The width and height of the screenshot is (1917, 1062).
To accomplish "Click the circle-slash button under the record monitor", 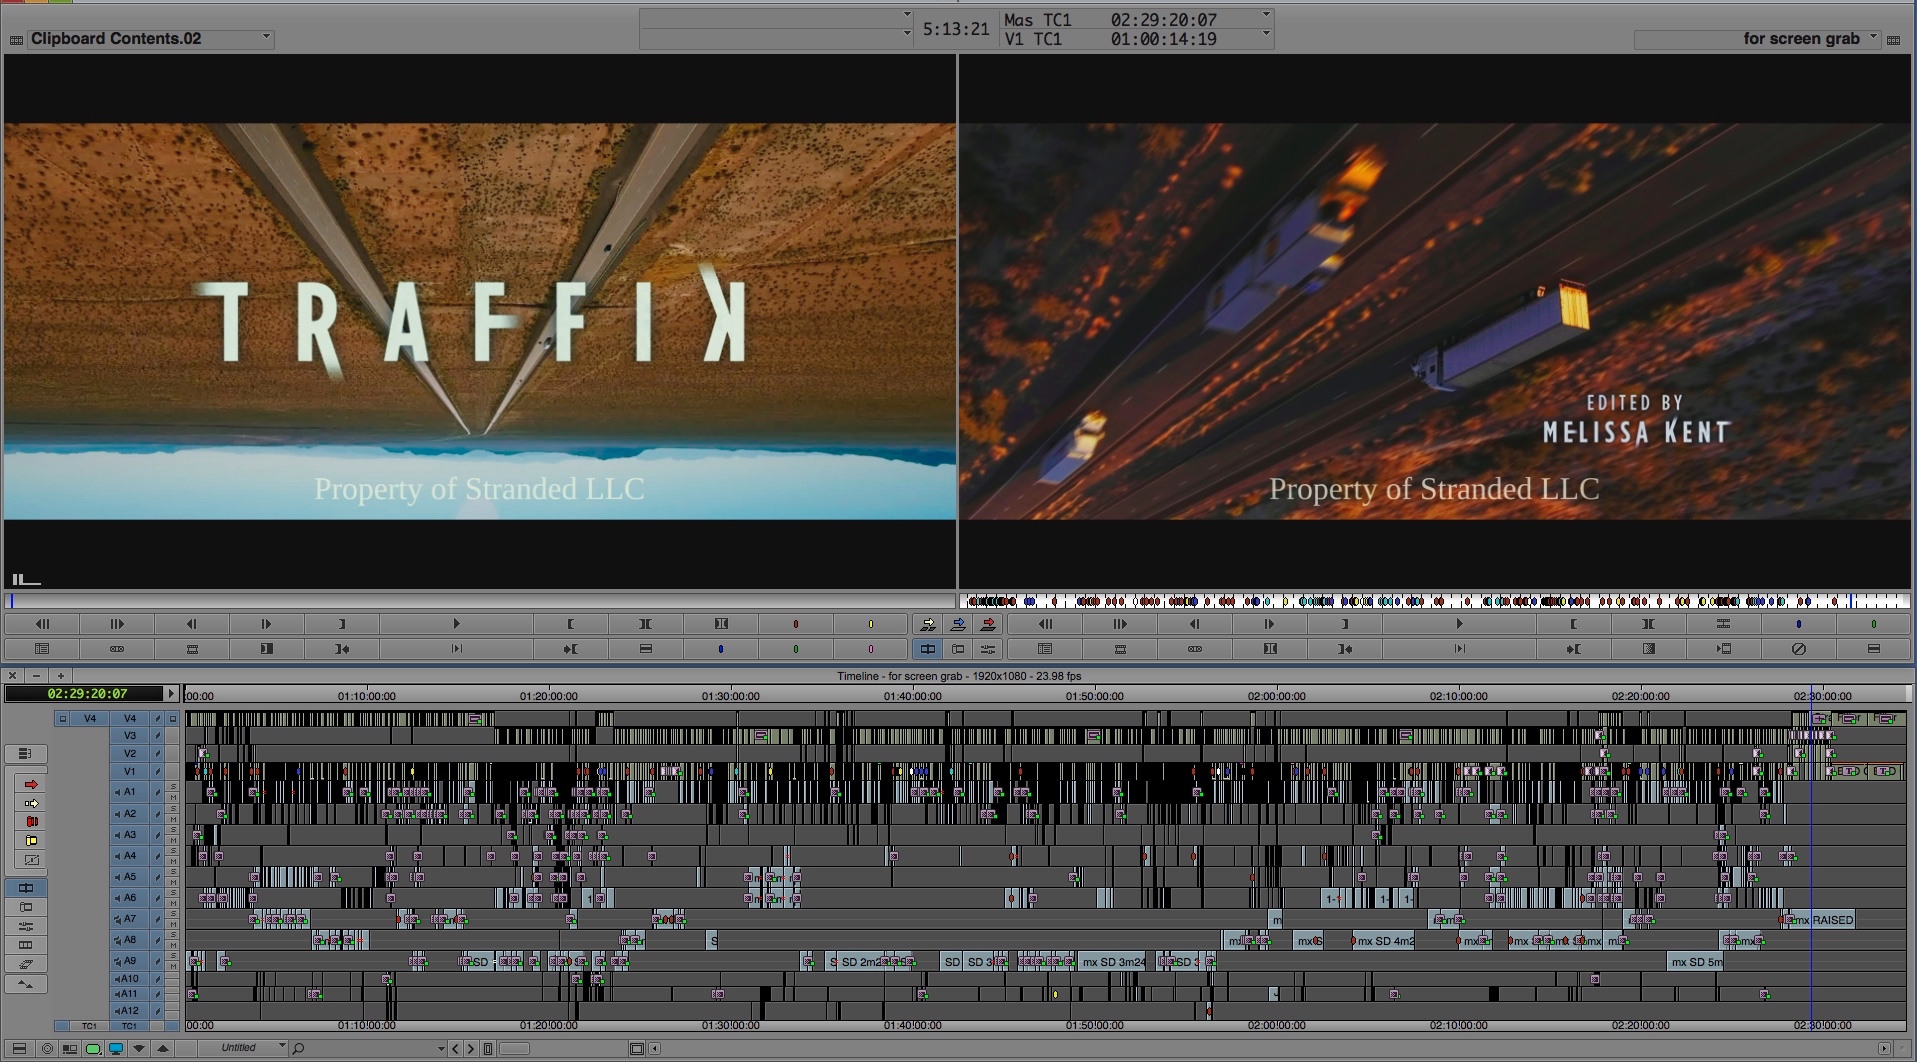I will click(x=1798, y=649).
